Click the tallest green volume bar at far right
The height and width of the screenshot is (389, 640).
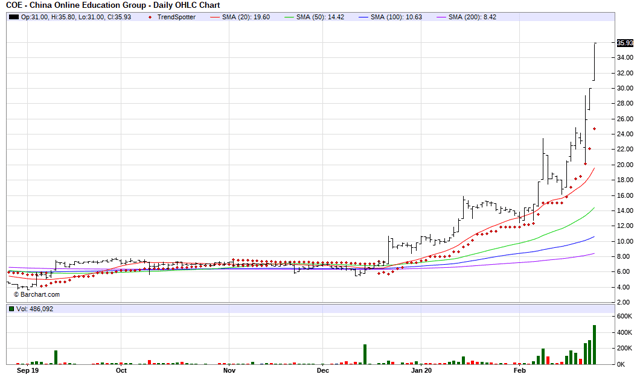click(x=594, y=345)
